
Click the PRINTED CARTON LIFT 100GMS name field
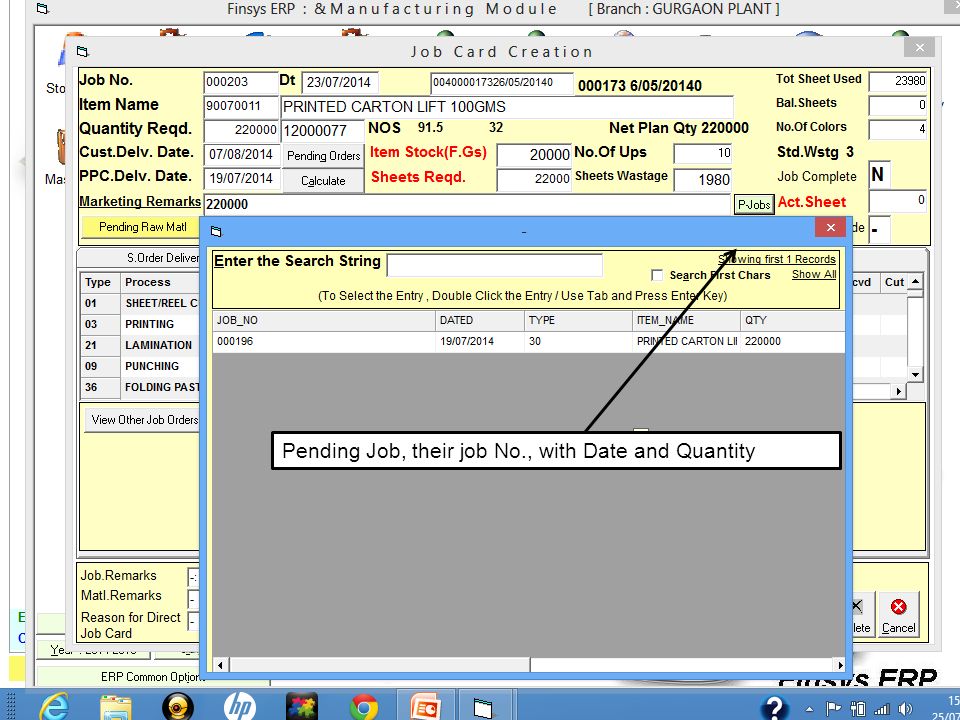[506, 107]
